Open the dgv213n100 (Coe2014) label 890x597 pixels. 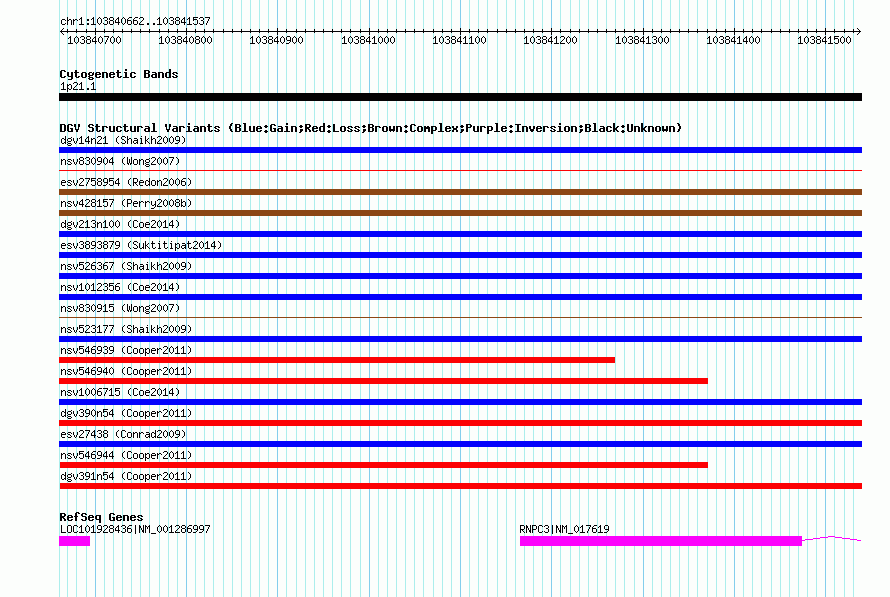[120, 224]
